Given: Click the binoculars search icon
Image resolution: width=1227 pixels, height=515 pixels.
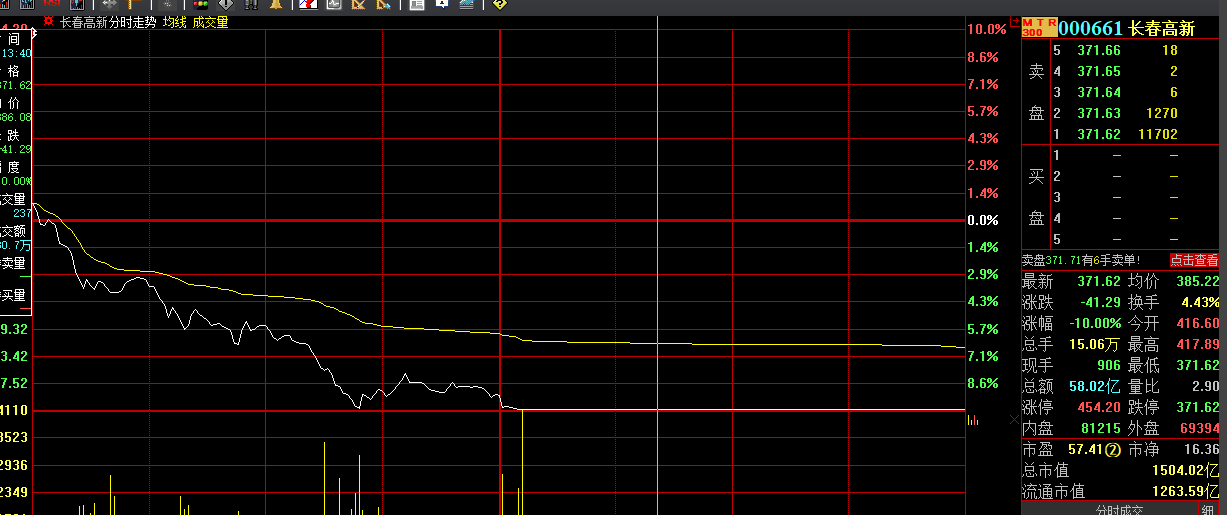Looking at the screenshot, I should pyautogui.click(x=250, y=4).
